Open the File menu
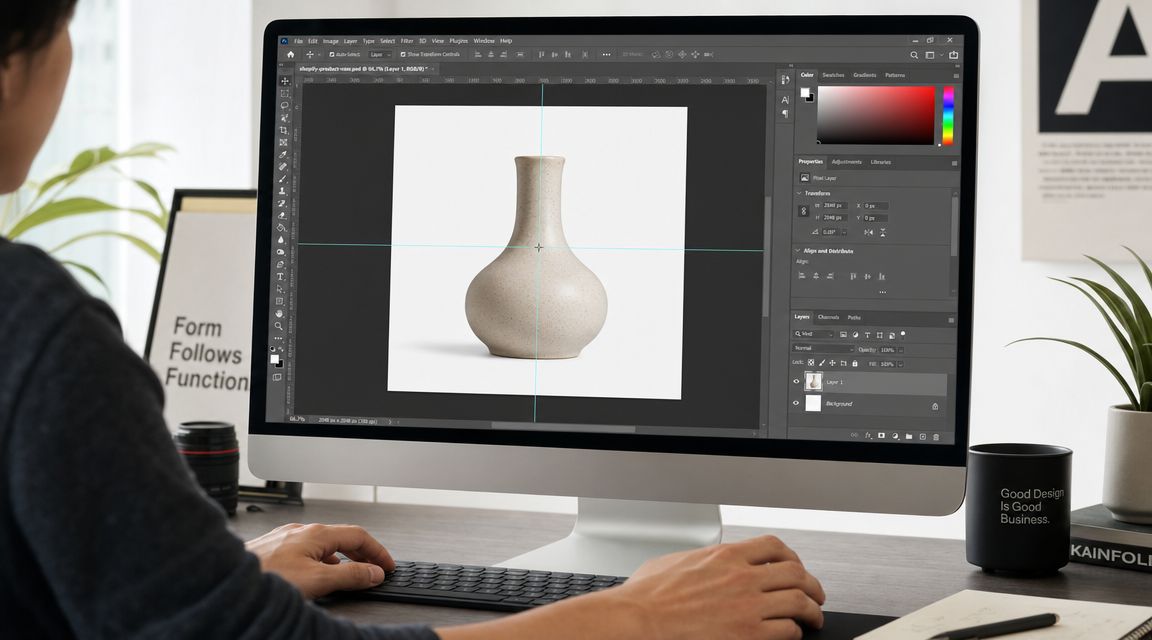Screen dimensions: 1152x640 click(x=298, y=41)
